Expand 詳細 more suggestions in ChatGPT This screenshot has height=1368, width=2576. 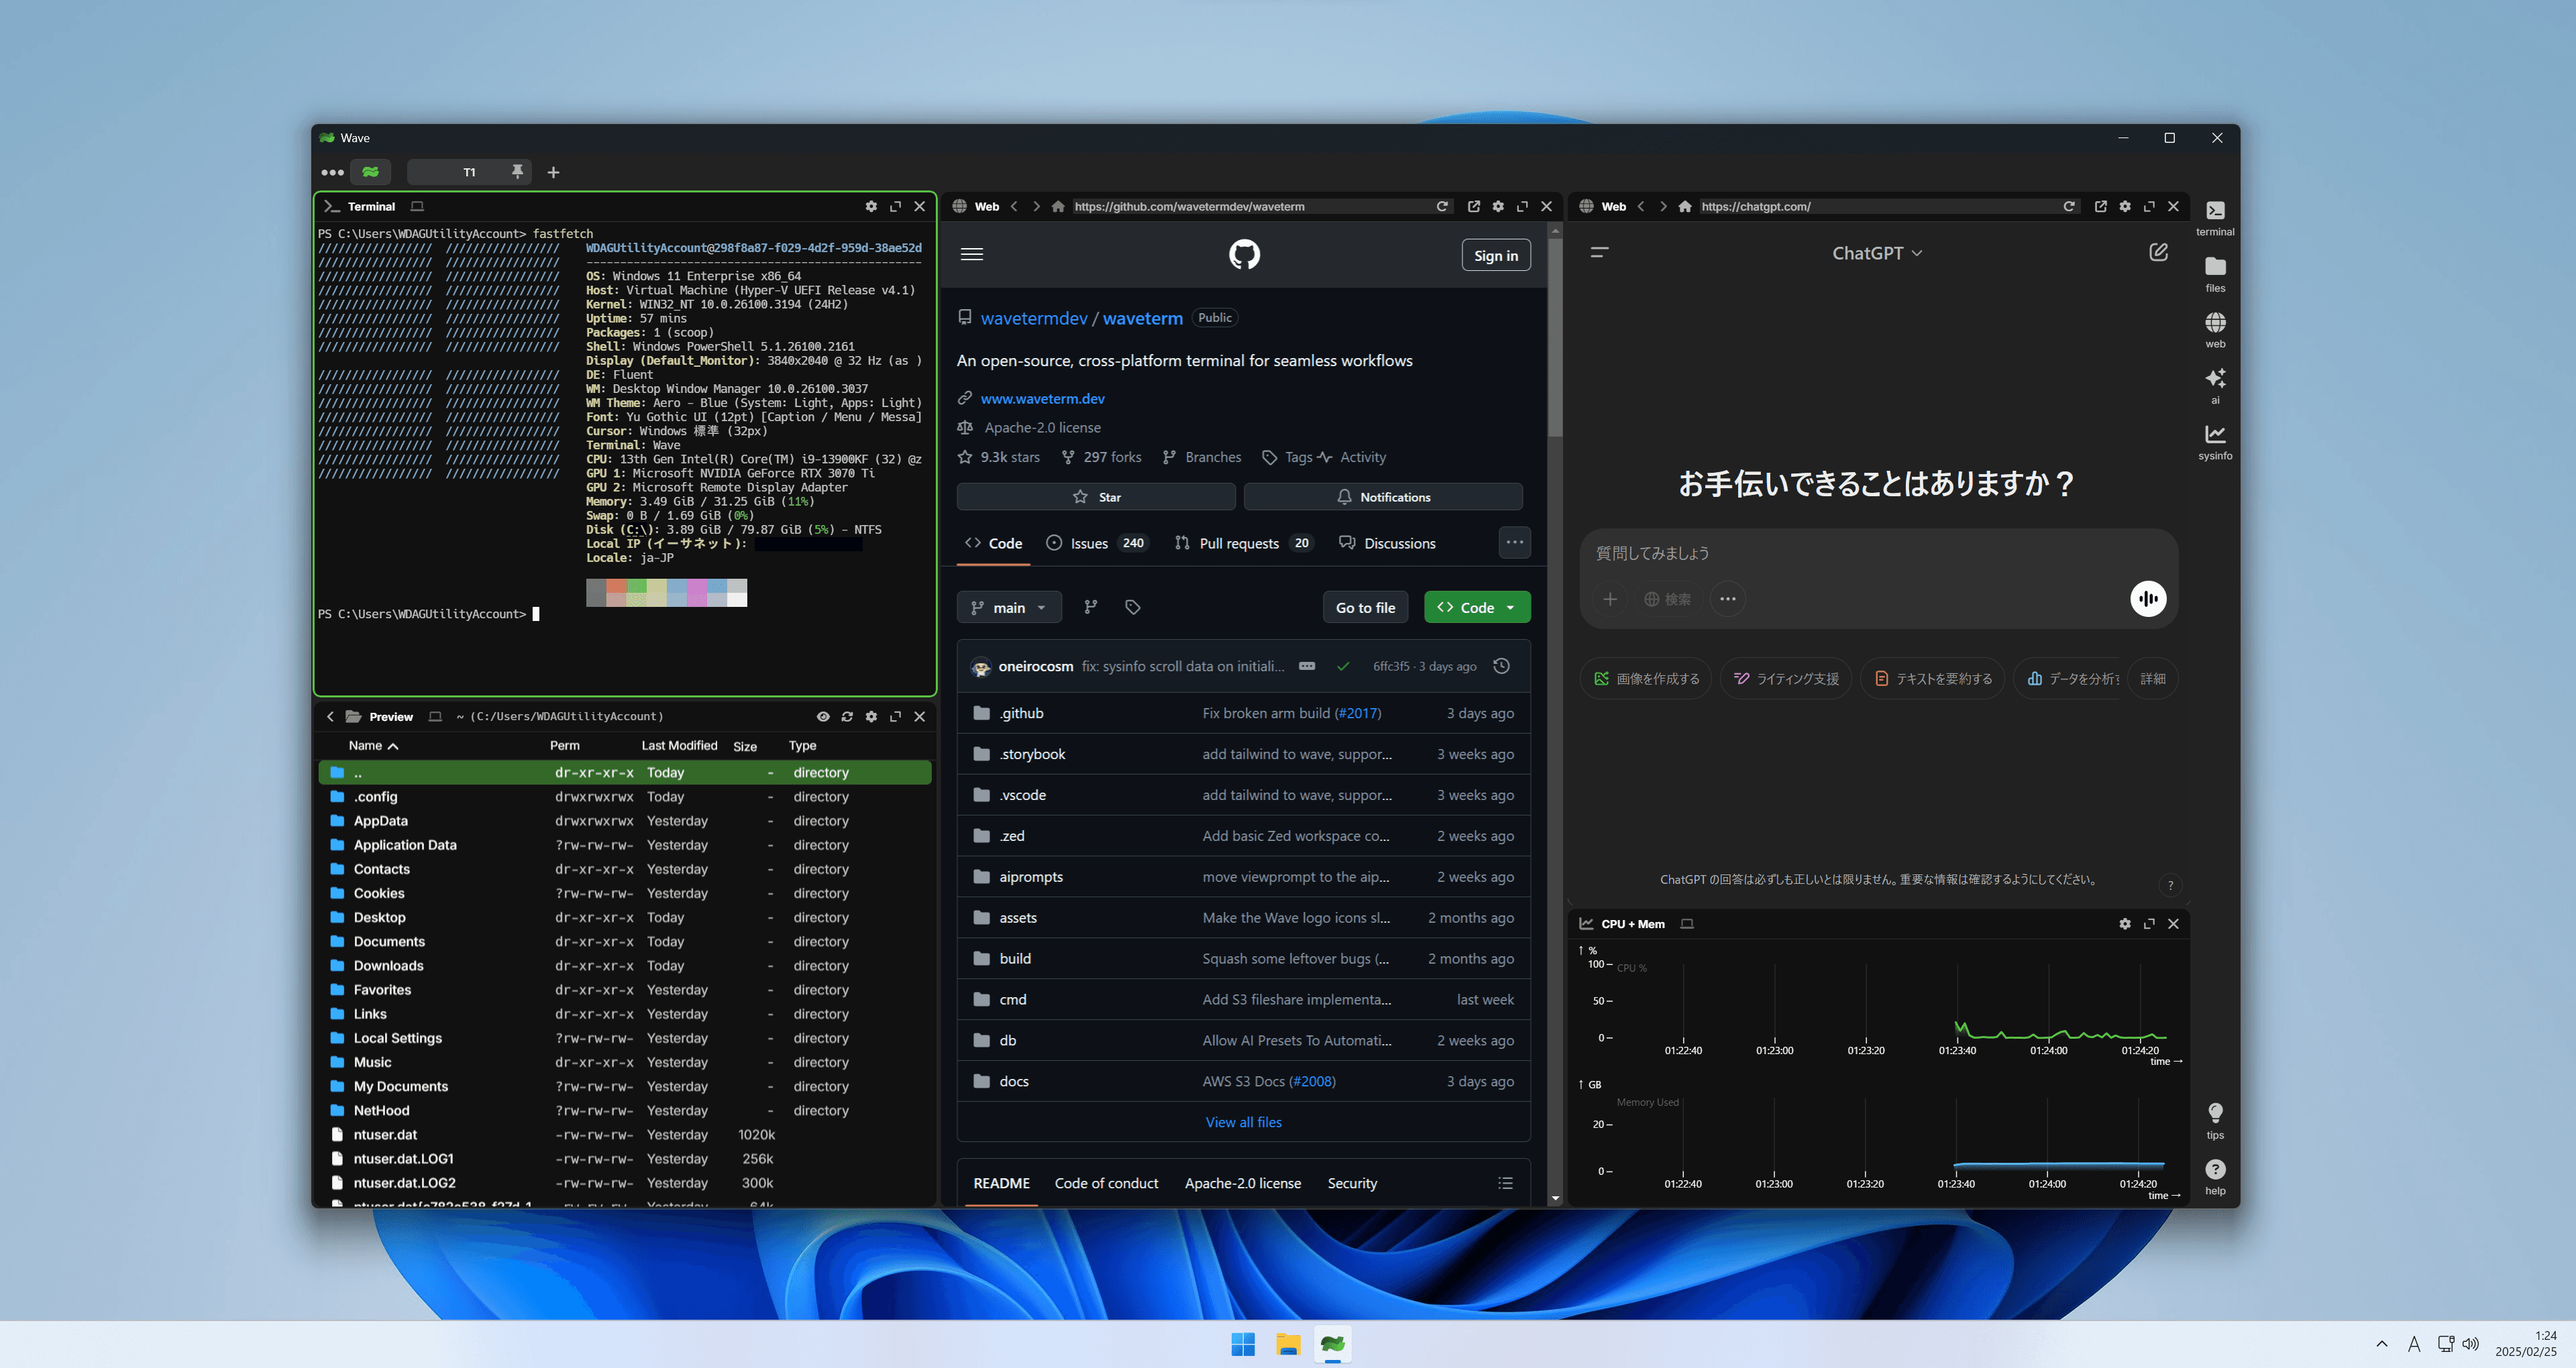2152,678
